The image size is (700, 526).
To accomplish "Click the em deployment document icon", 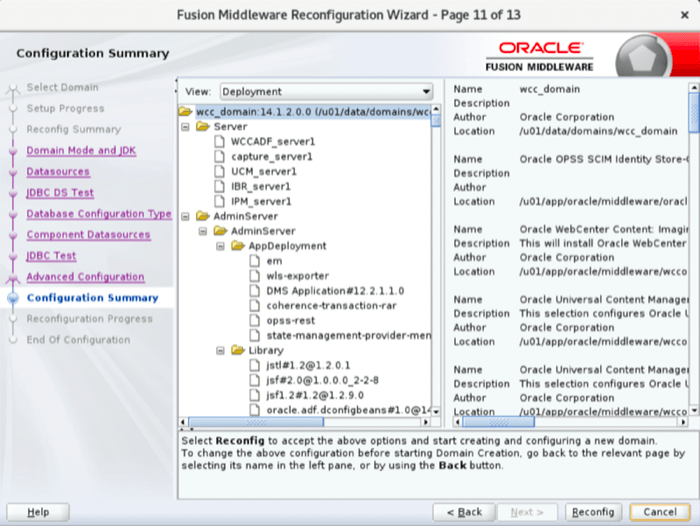I will 254,261.
